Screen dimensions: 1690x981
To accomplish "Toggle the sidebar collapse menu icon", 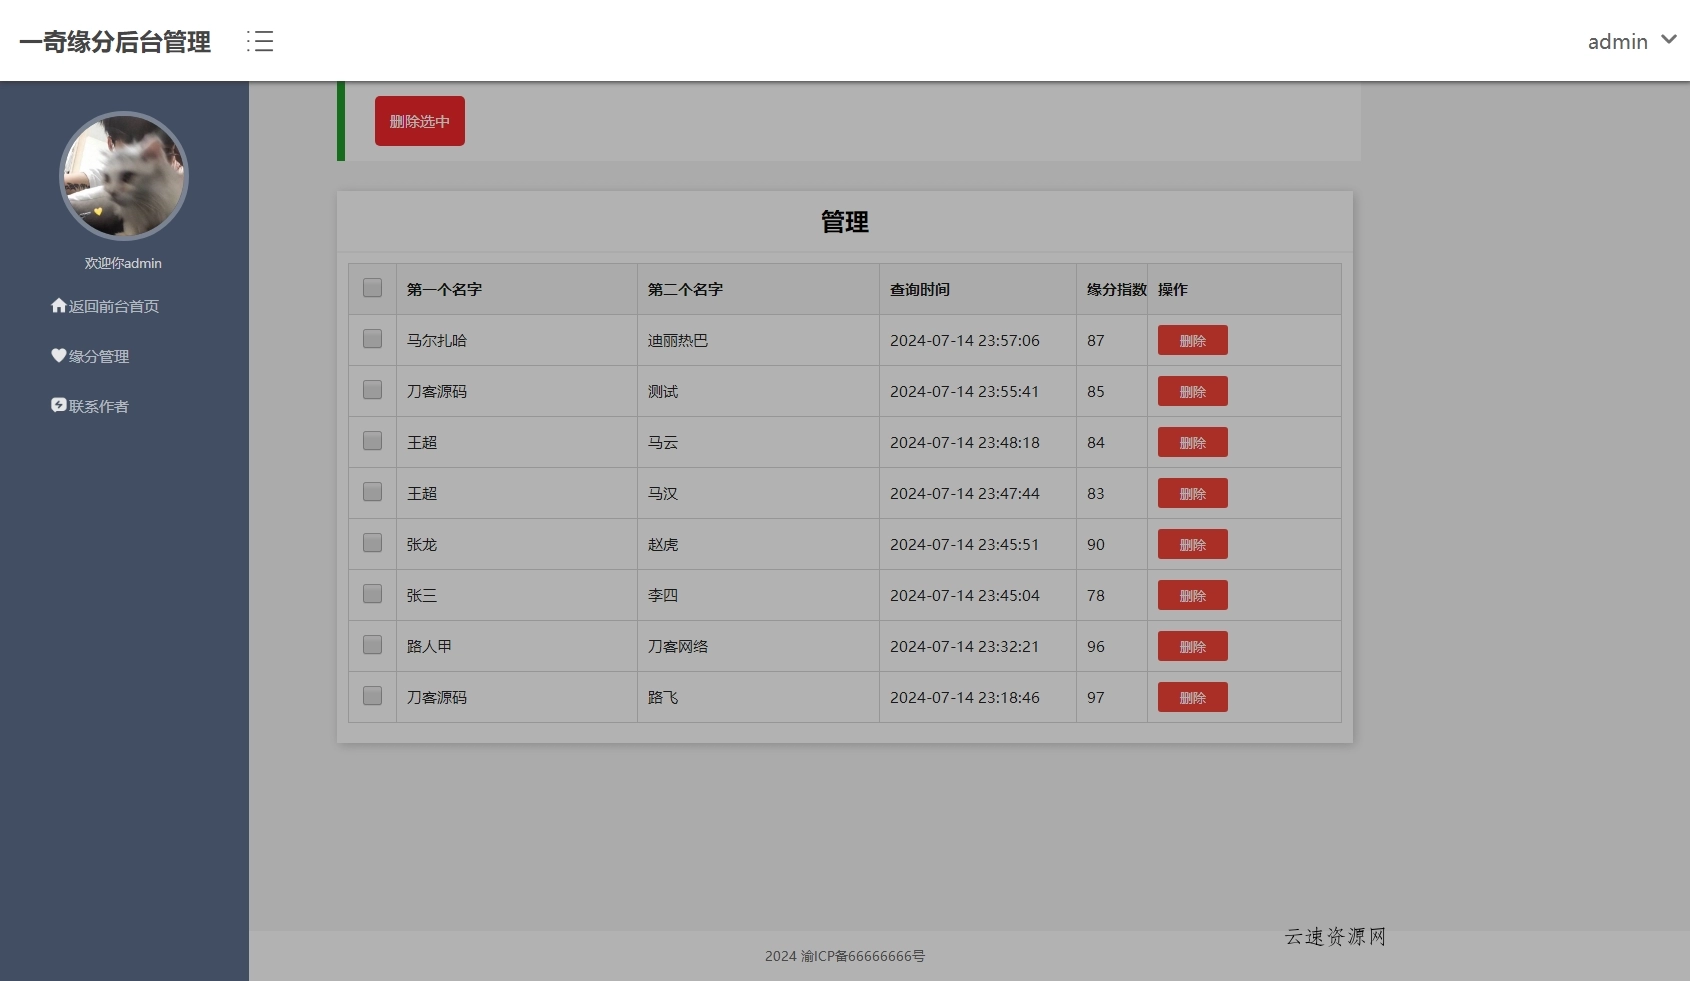I will click(x=260, y=41).
